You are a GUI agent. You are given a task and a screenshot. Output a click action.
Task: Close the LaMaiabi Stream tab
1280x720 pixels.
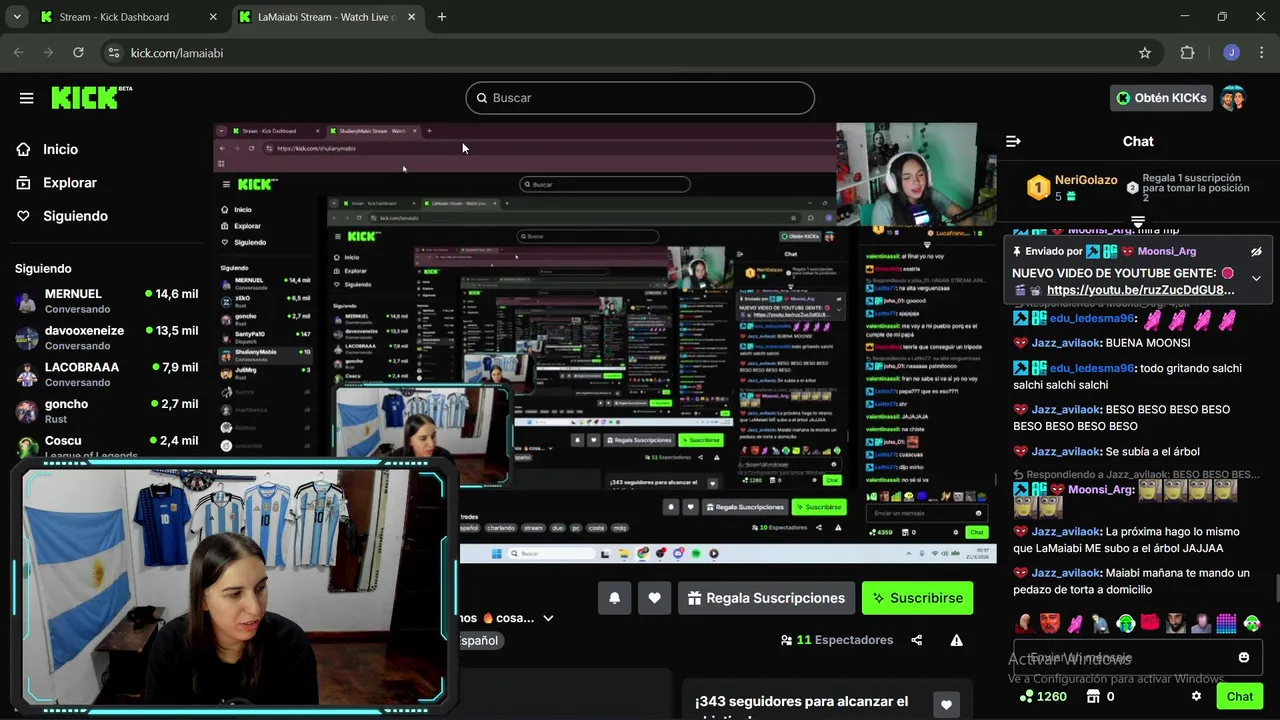click(411, 17)
